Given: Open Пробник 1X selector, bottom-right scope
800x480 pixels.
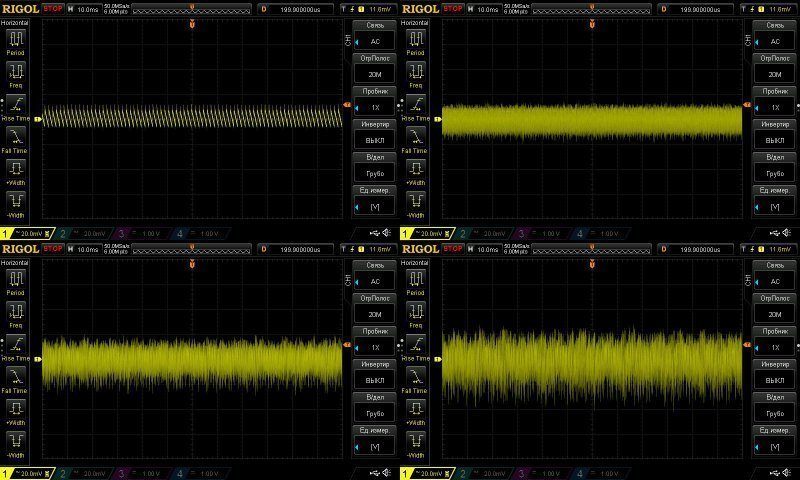Looking at the screenshot, I should pyautogui.click(x=775, y=342).
